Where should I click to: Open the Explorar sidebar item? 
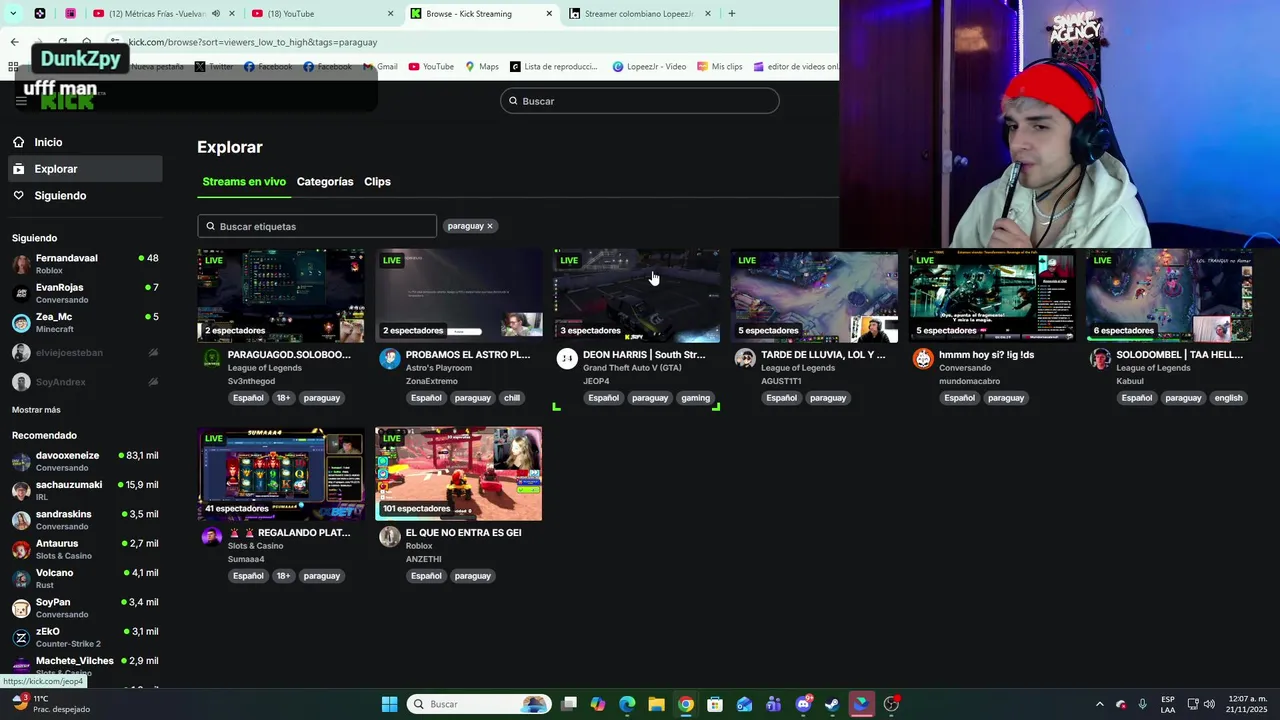coord(85,169)
